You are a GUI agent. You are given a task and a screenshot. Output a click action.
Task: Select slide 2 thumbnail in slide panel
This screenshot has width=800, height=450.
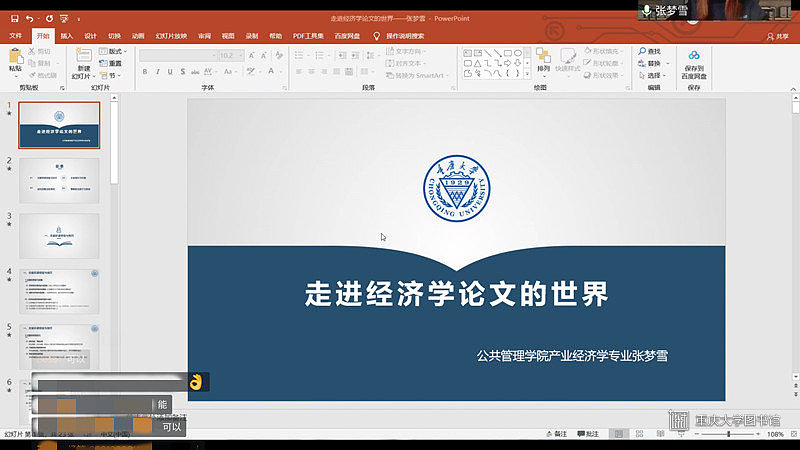click(59, 181)
